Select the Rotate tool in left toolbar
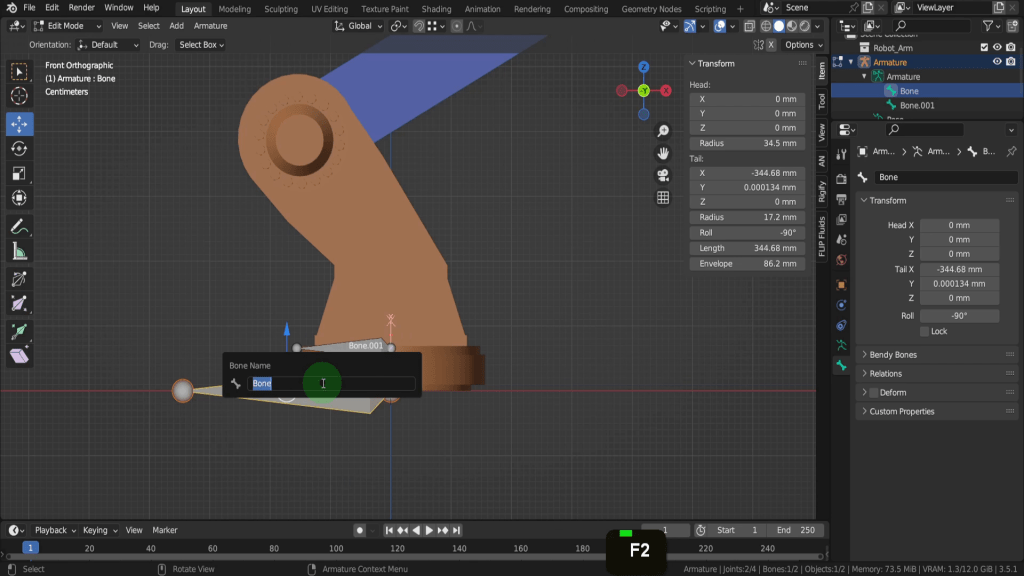The width and height of the screenshot is (1024, 576). tap(19, 149)
